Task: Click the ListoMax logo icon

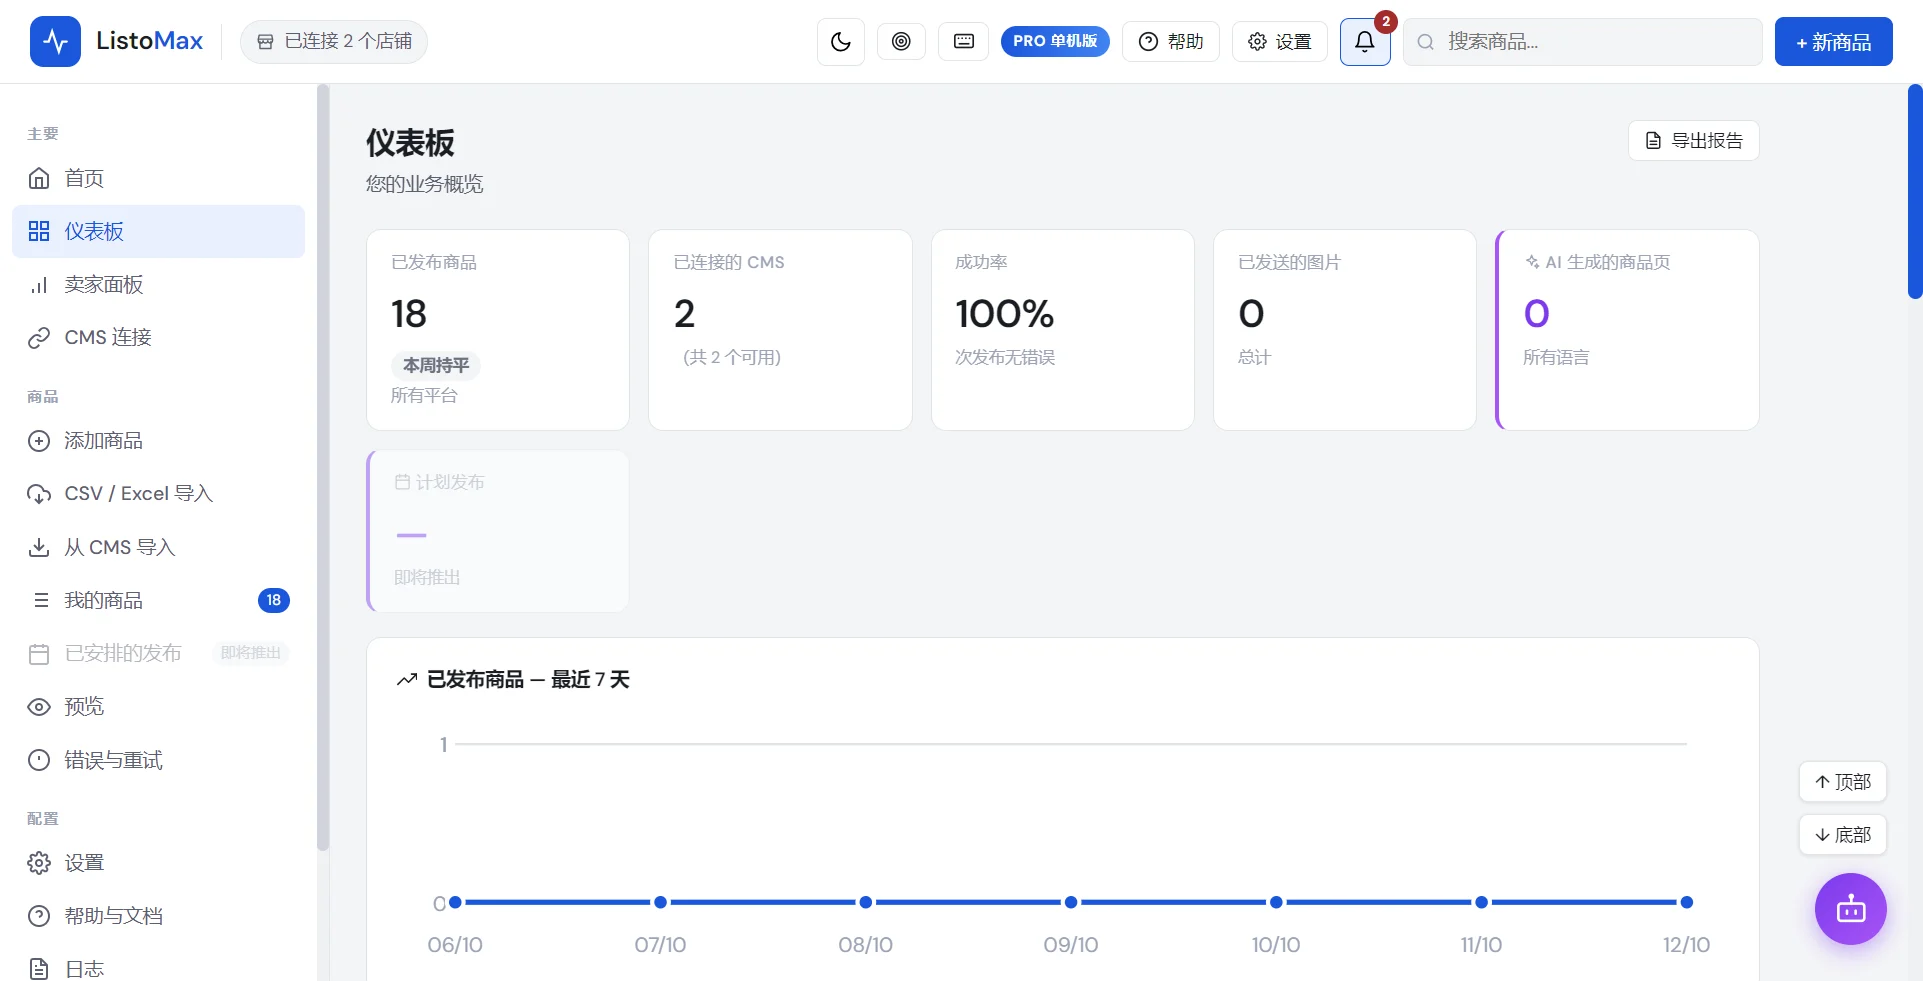Action: tap(55, 42)
